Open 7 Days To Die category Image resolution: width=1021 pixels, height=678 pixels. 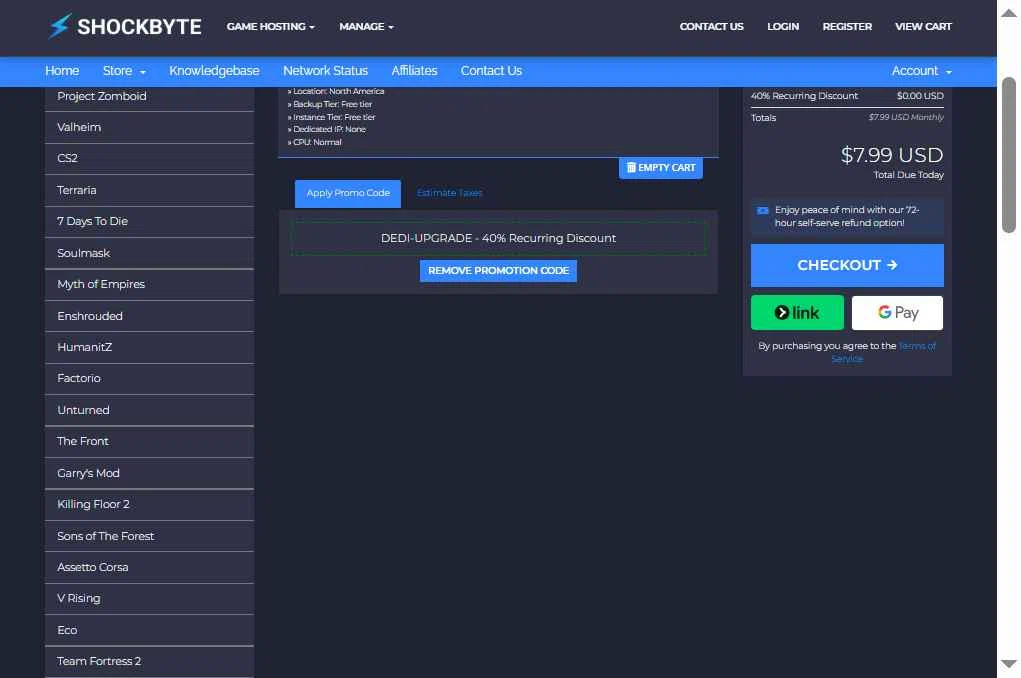pyautogui.click(x=149, y=222)
